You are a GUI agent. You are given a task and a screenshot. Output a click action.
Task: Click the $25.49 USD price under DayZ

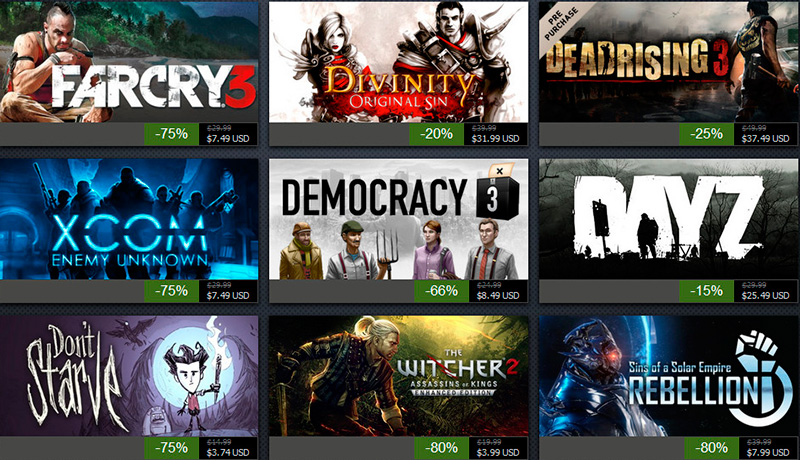[765, 295]
